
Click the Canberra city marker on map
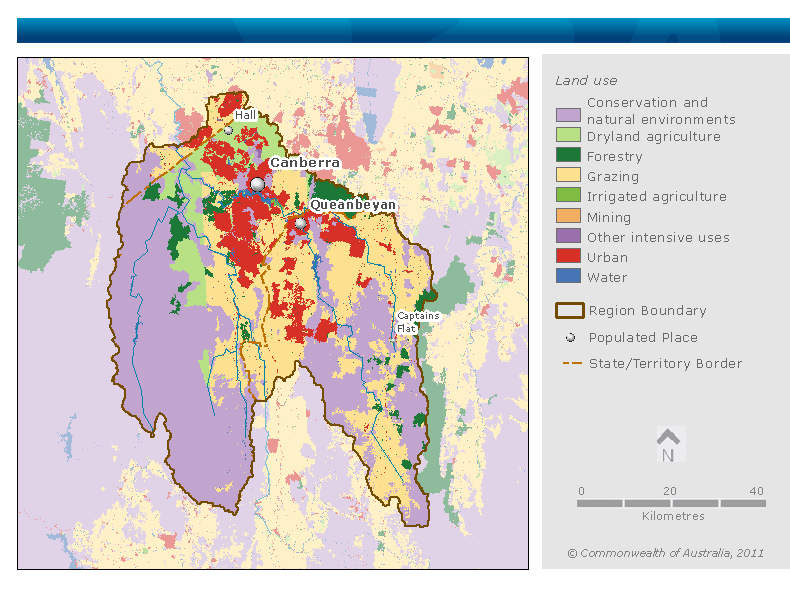257,184
